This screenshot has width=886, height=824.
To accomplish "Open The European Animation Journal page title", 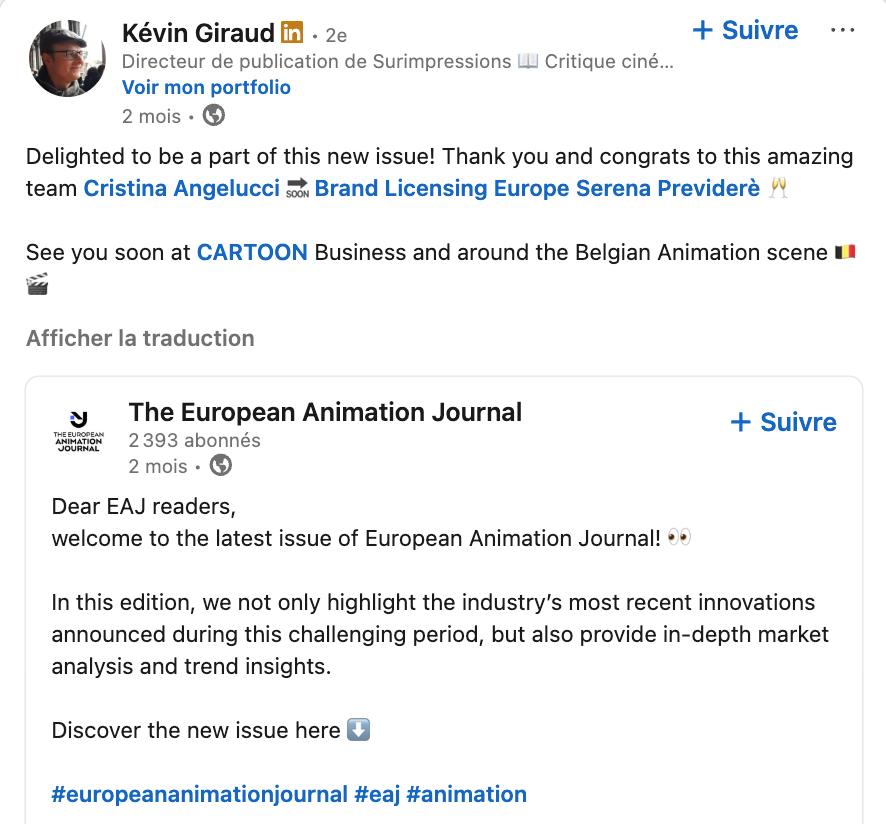I will (325, 412).
